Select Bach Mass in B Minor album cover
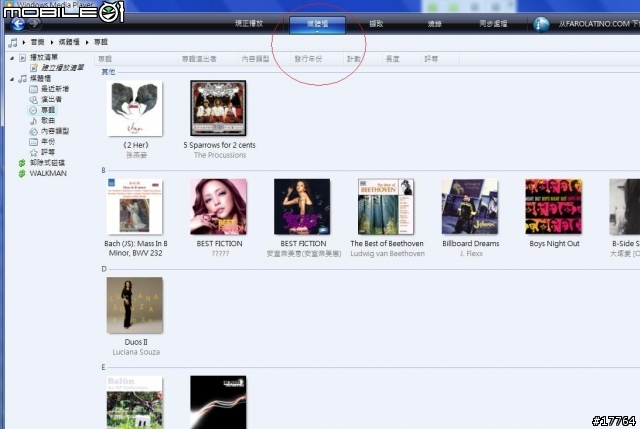This screenshot has width=640, height=429. click(135, 207)
